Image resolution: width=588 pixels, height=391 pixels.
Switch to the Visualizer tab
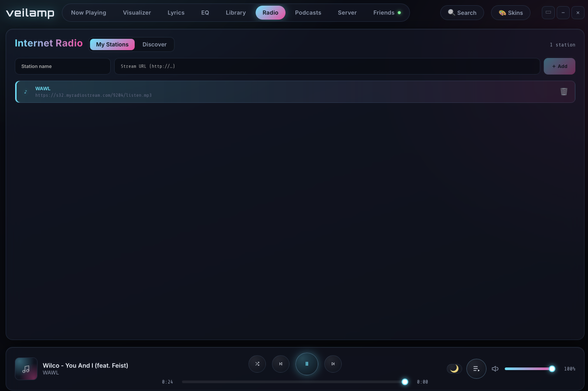pos(137,13)
